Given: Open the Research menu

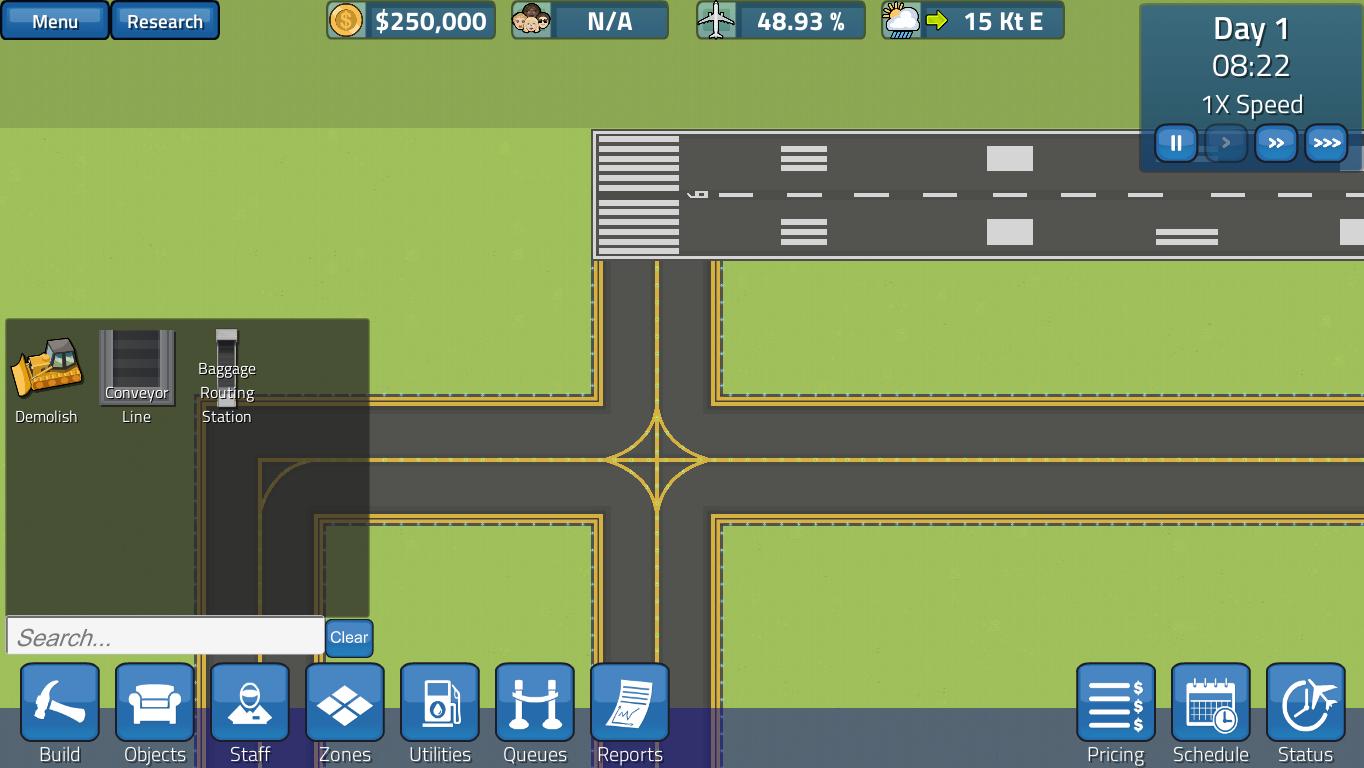Looking at the screenshot, I should (x=165, y=21).
